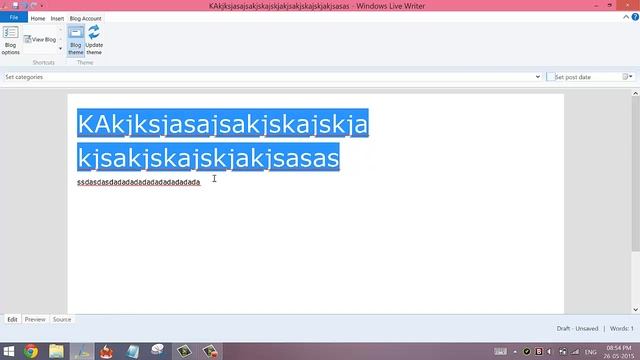Show hidden tray icons arrow

tap(515, 351)
